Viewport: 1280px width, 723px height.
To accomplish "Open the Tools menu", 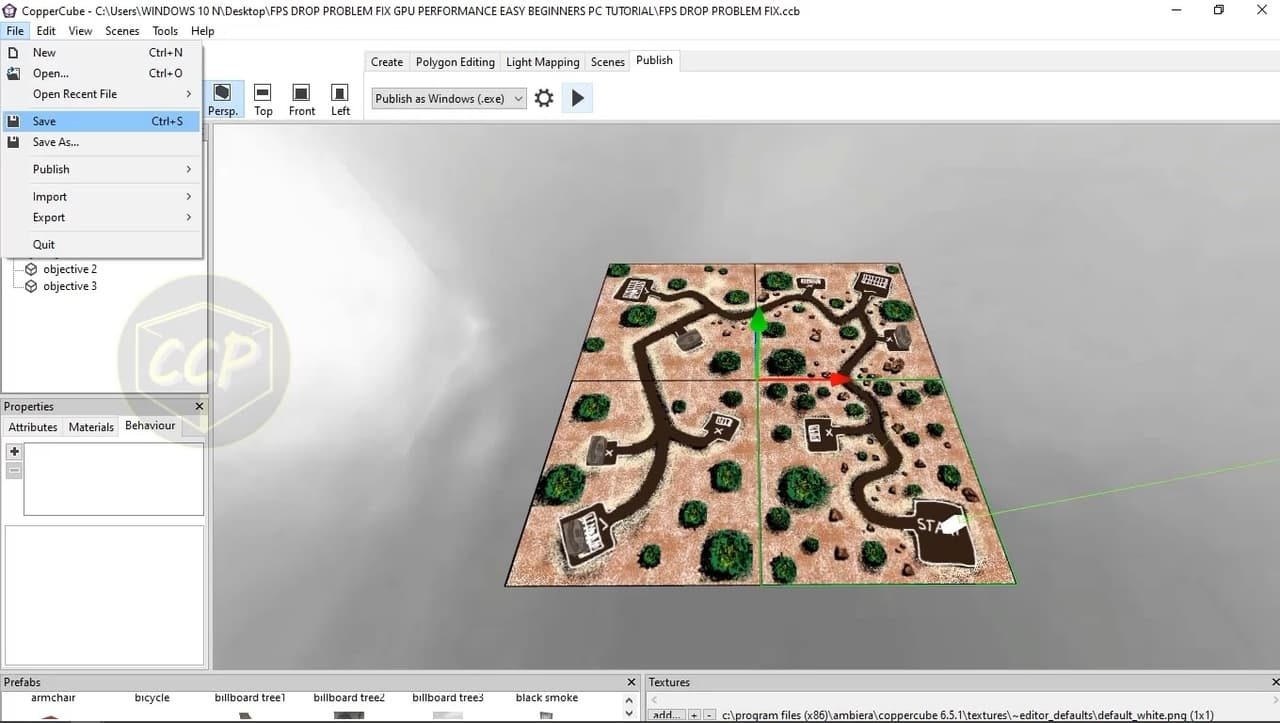I will pyautogui.click(x=165, y=31).
